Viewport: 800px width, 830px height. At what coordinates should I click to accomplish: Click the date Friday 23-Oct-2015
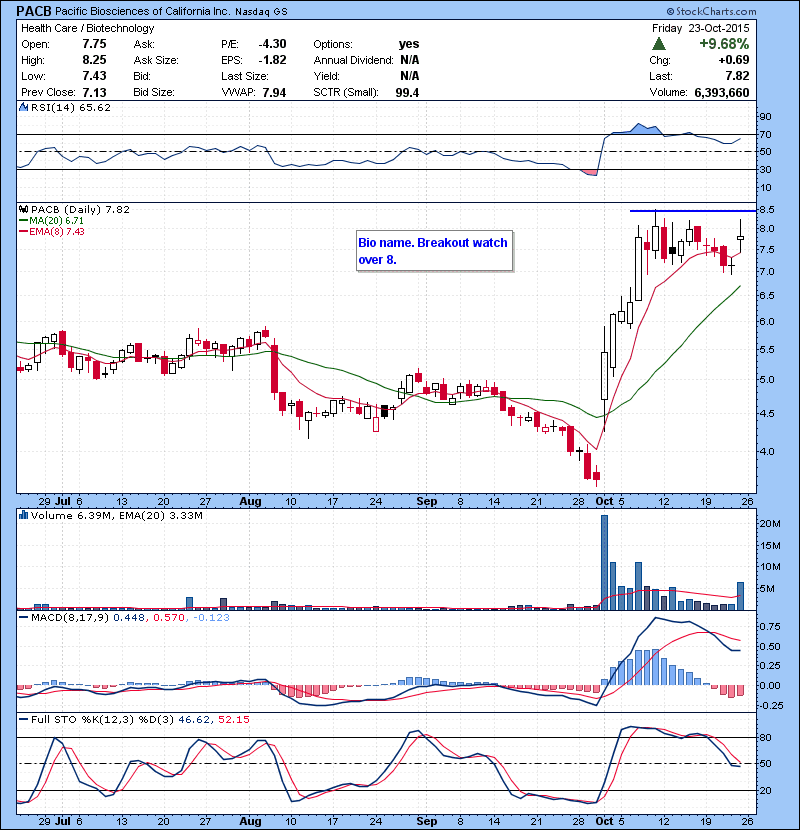click(x=700, y=28)
